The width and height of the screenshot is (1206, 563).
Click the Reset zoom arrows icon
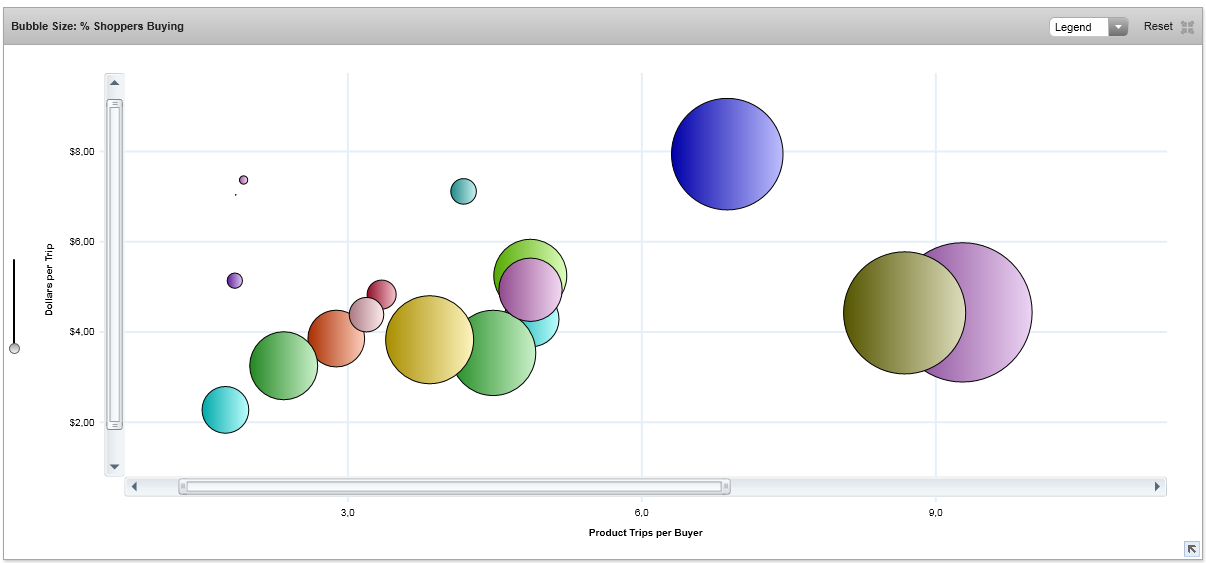pyautogui.click(x=1187, y=27)
